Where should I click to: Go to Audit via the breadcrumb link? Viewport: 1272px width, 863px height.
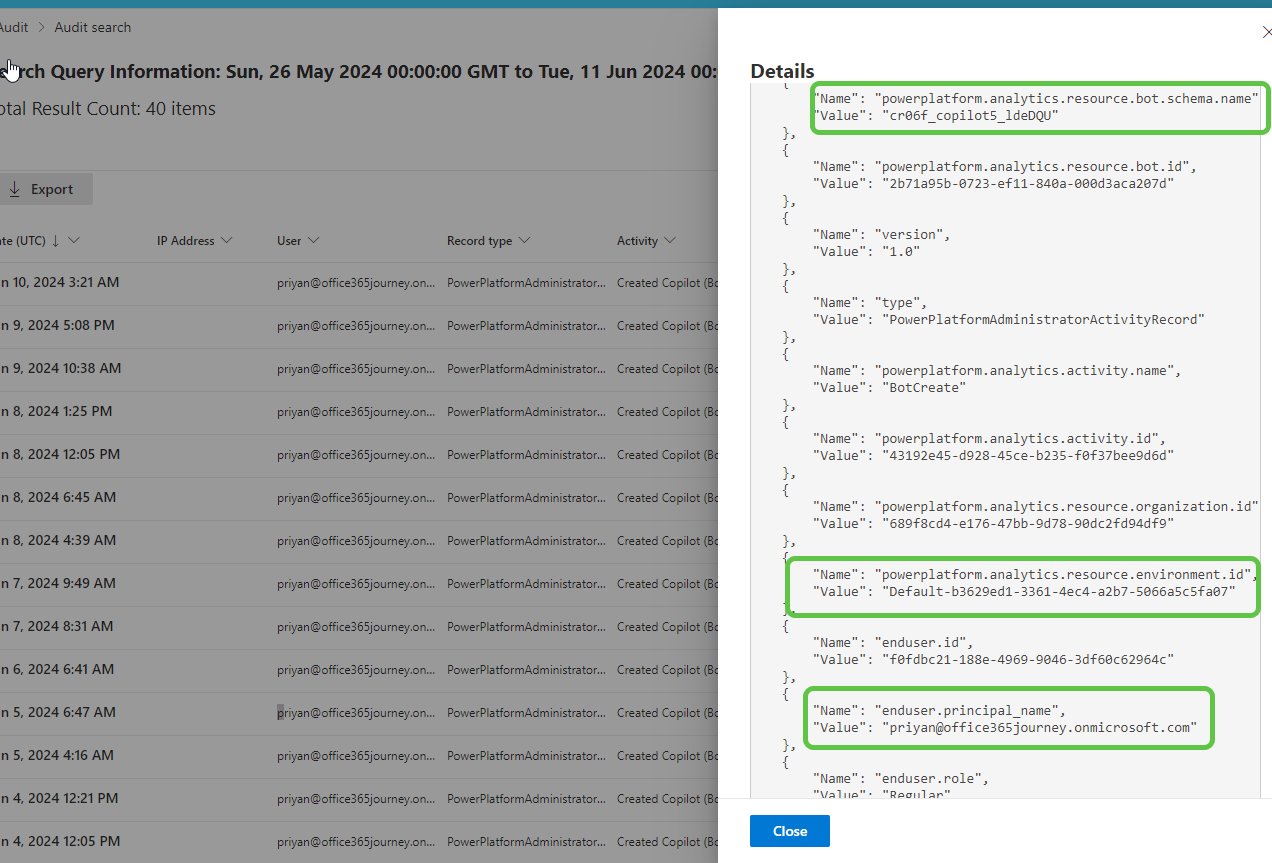(x=13, y=27)
